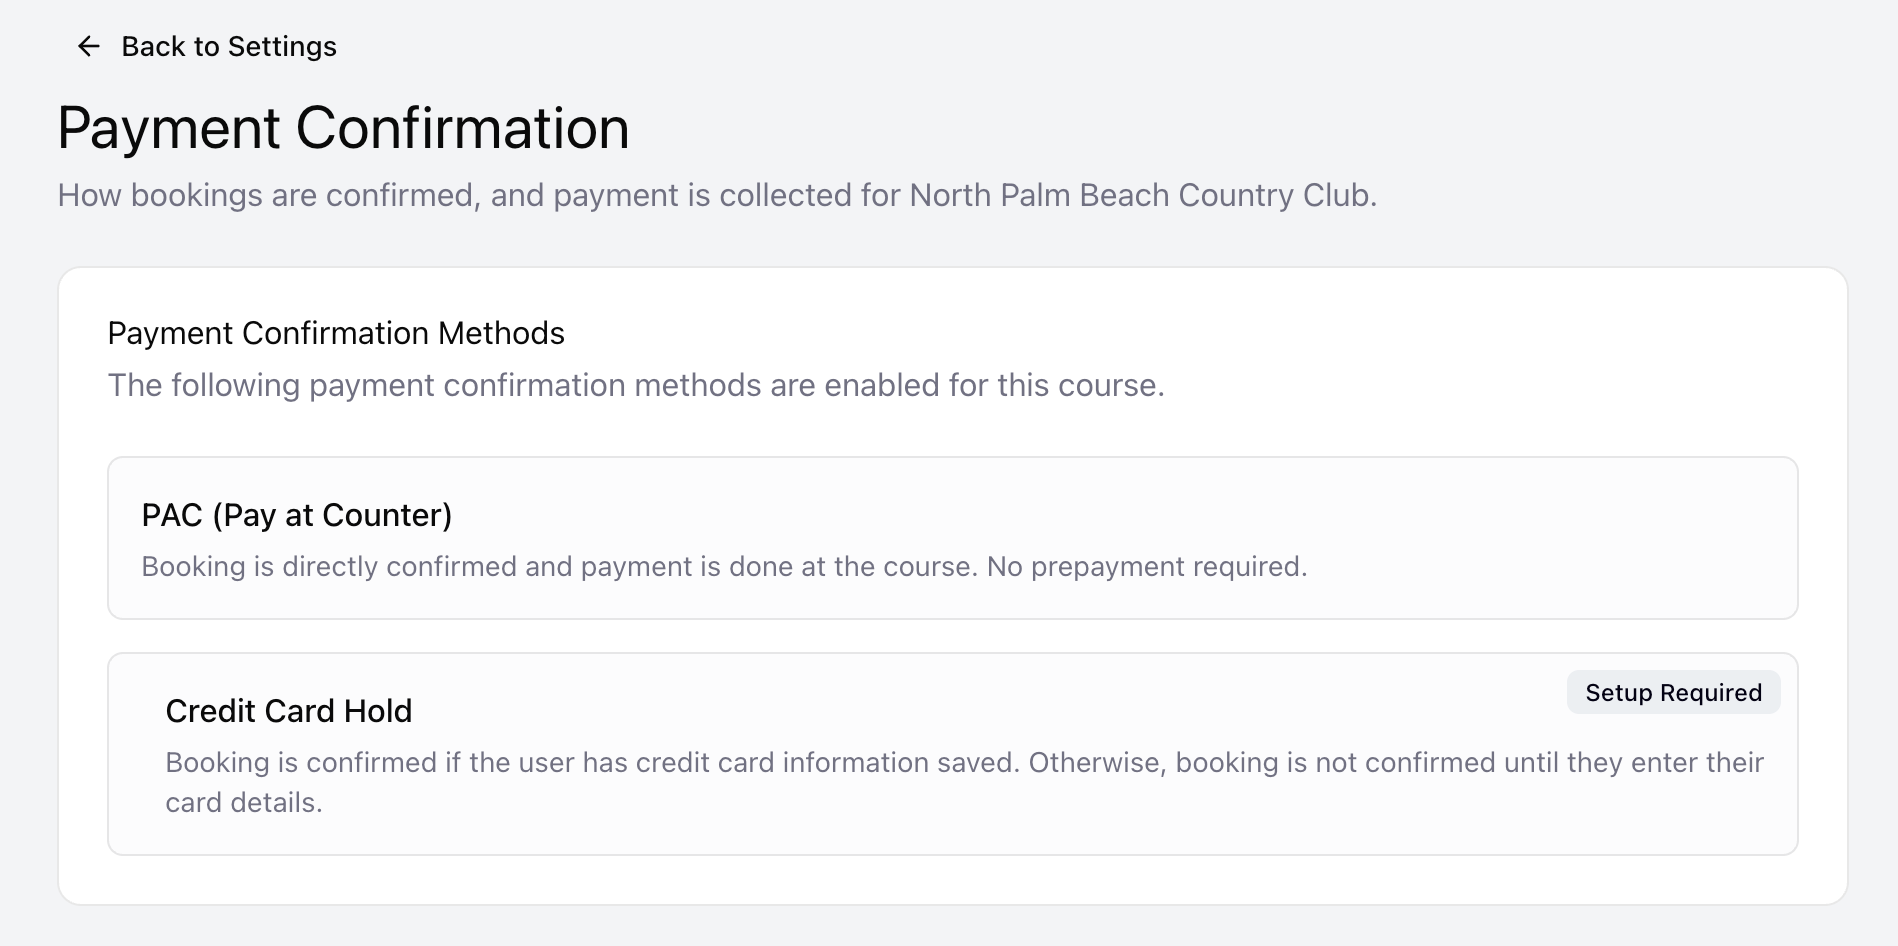Click the Payment Confirmation Methods section title
The height and width of the screenshot is (946, 1898).
point(336,333)
